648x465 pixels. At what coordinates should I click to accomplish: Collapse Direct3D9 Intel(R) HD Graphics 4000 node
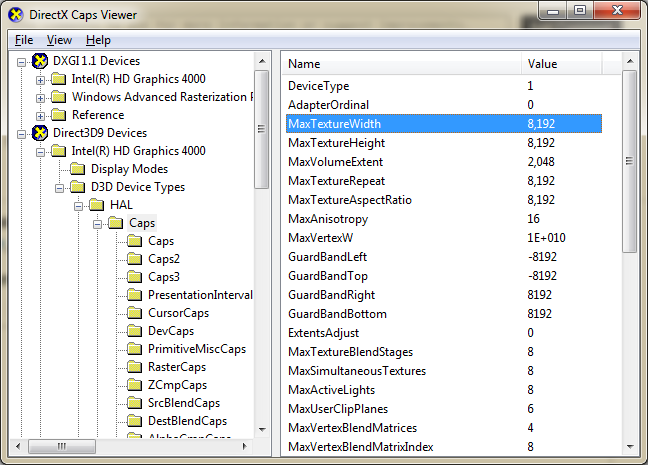coord(40,153)
